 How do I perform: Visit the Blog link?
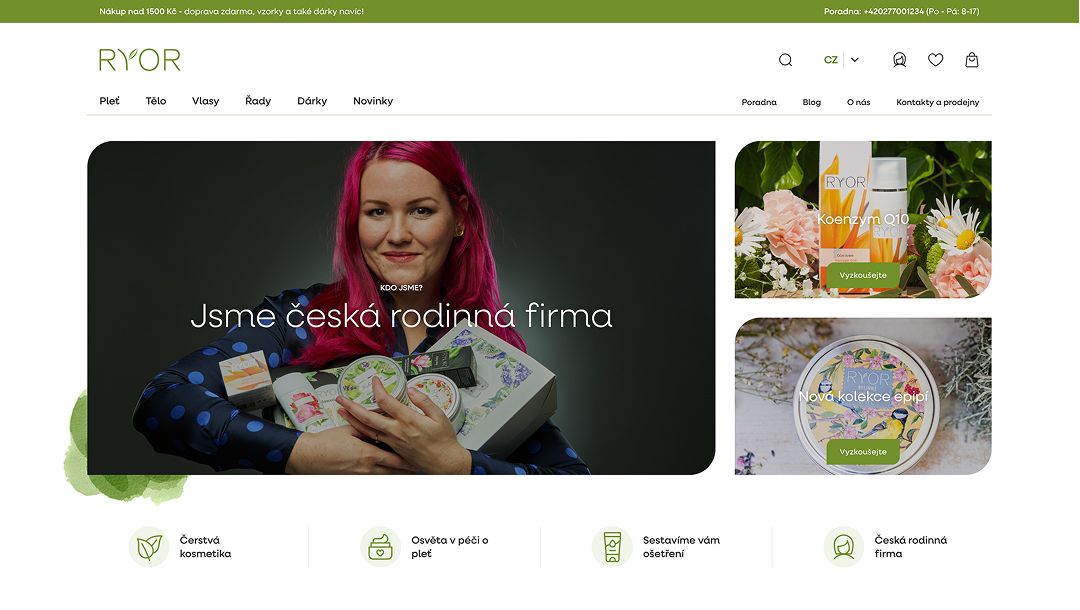811,102
